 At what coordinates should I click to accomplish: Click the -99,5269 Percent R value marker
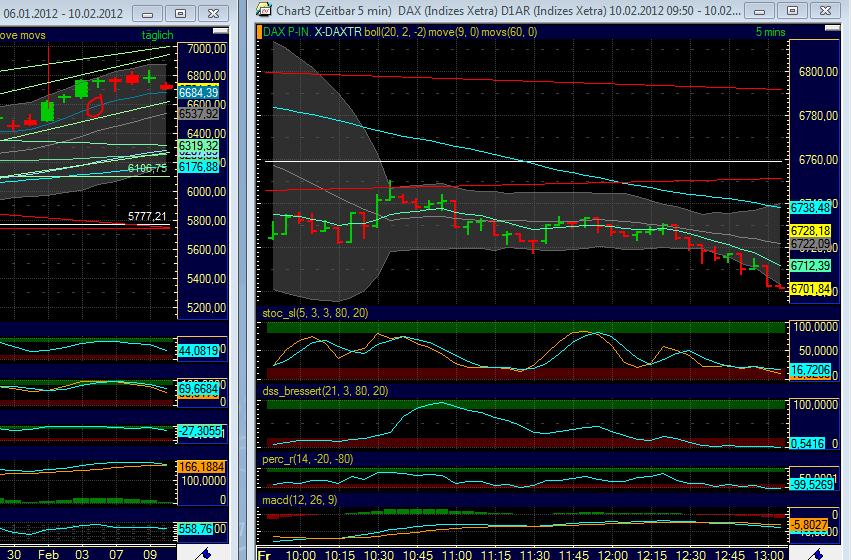point(812,485)
